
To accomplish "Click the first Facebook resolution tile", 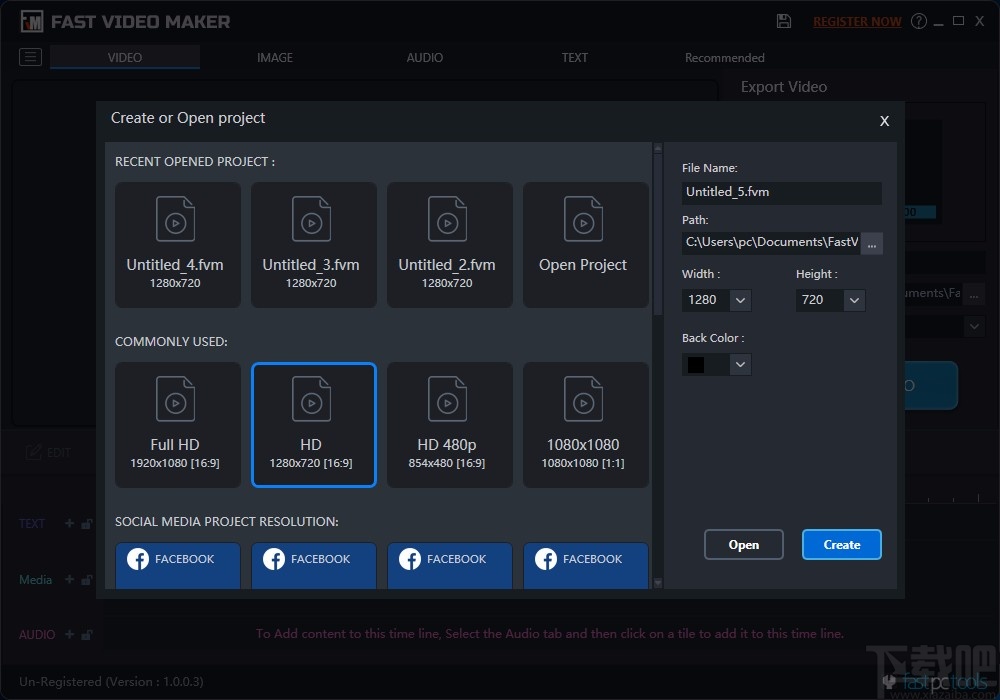I will click(178, 565).
